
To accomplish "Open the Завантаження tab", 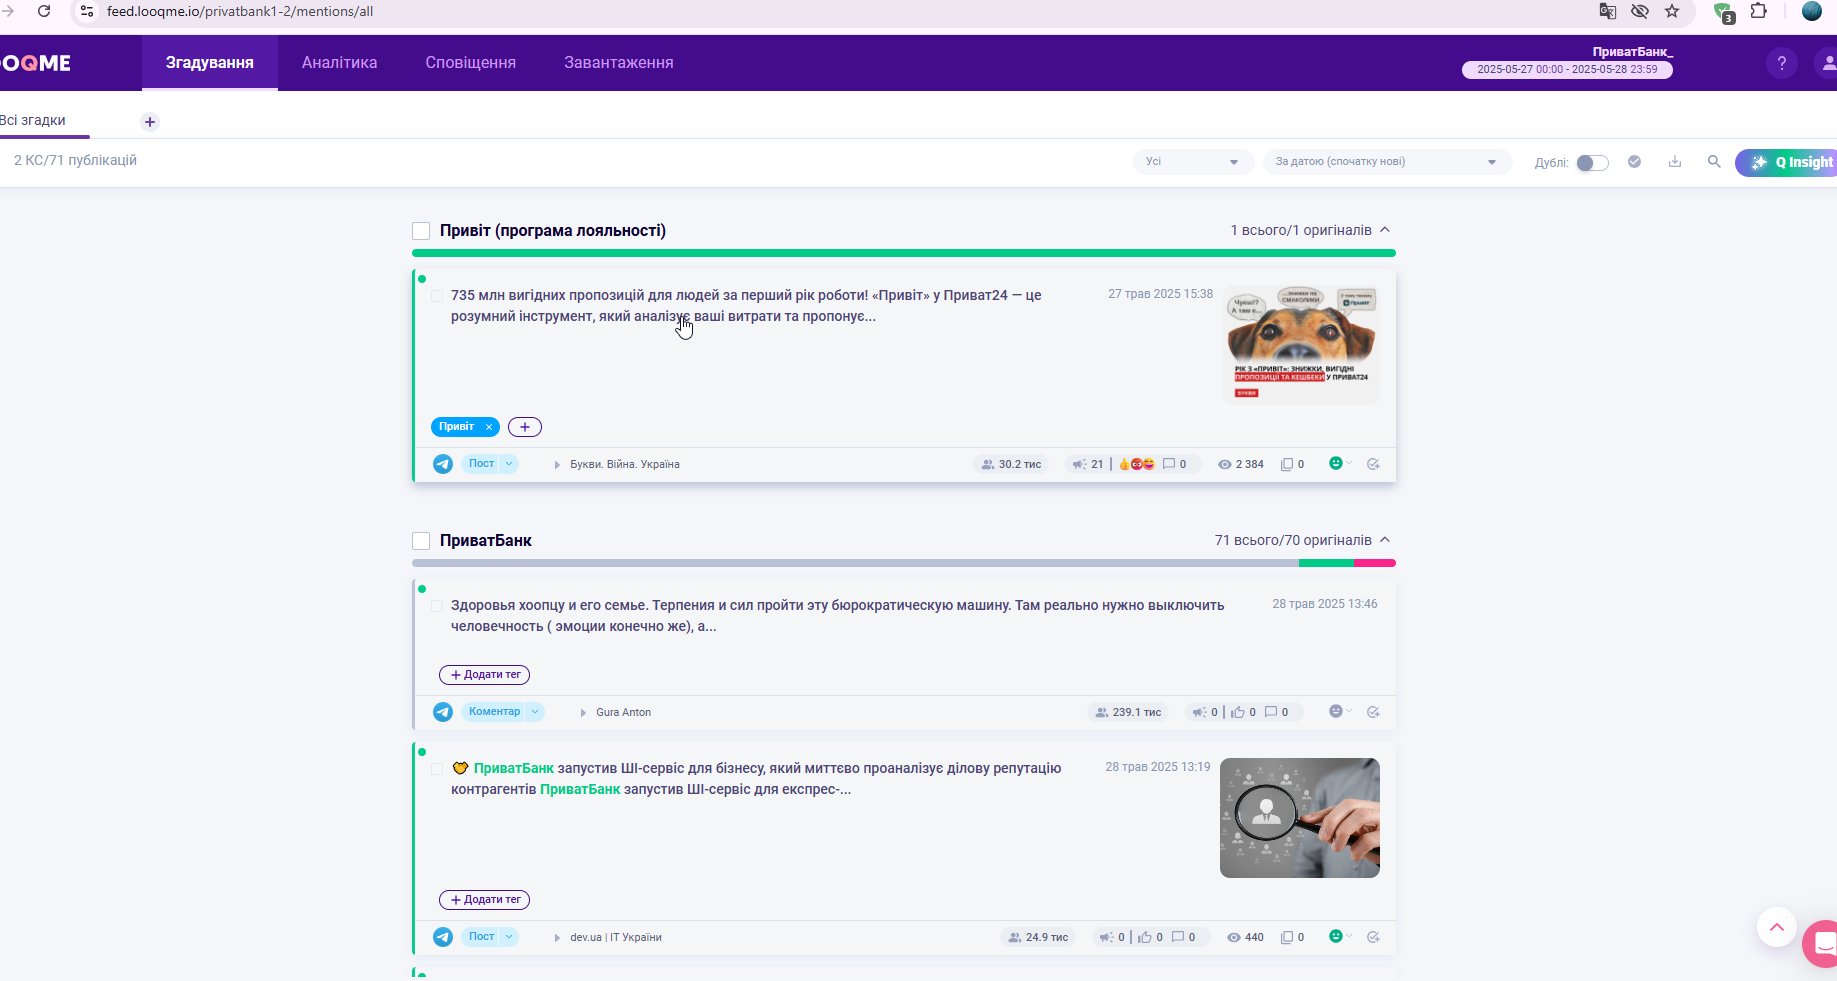I will point(619,63).
